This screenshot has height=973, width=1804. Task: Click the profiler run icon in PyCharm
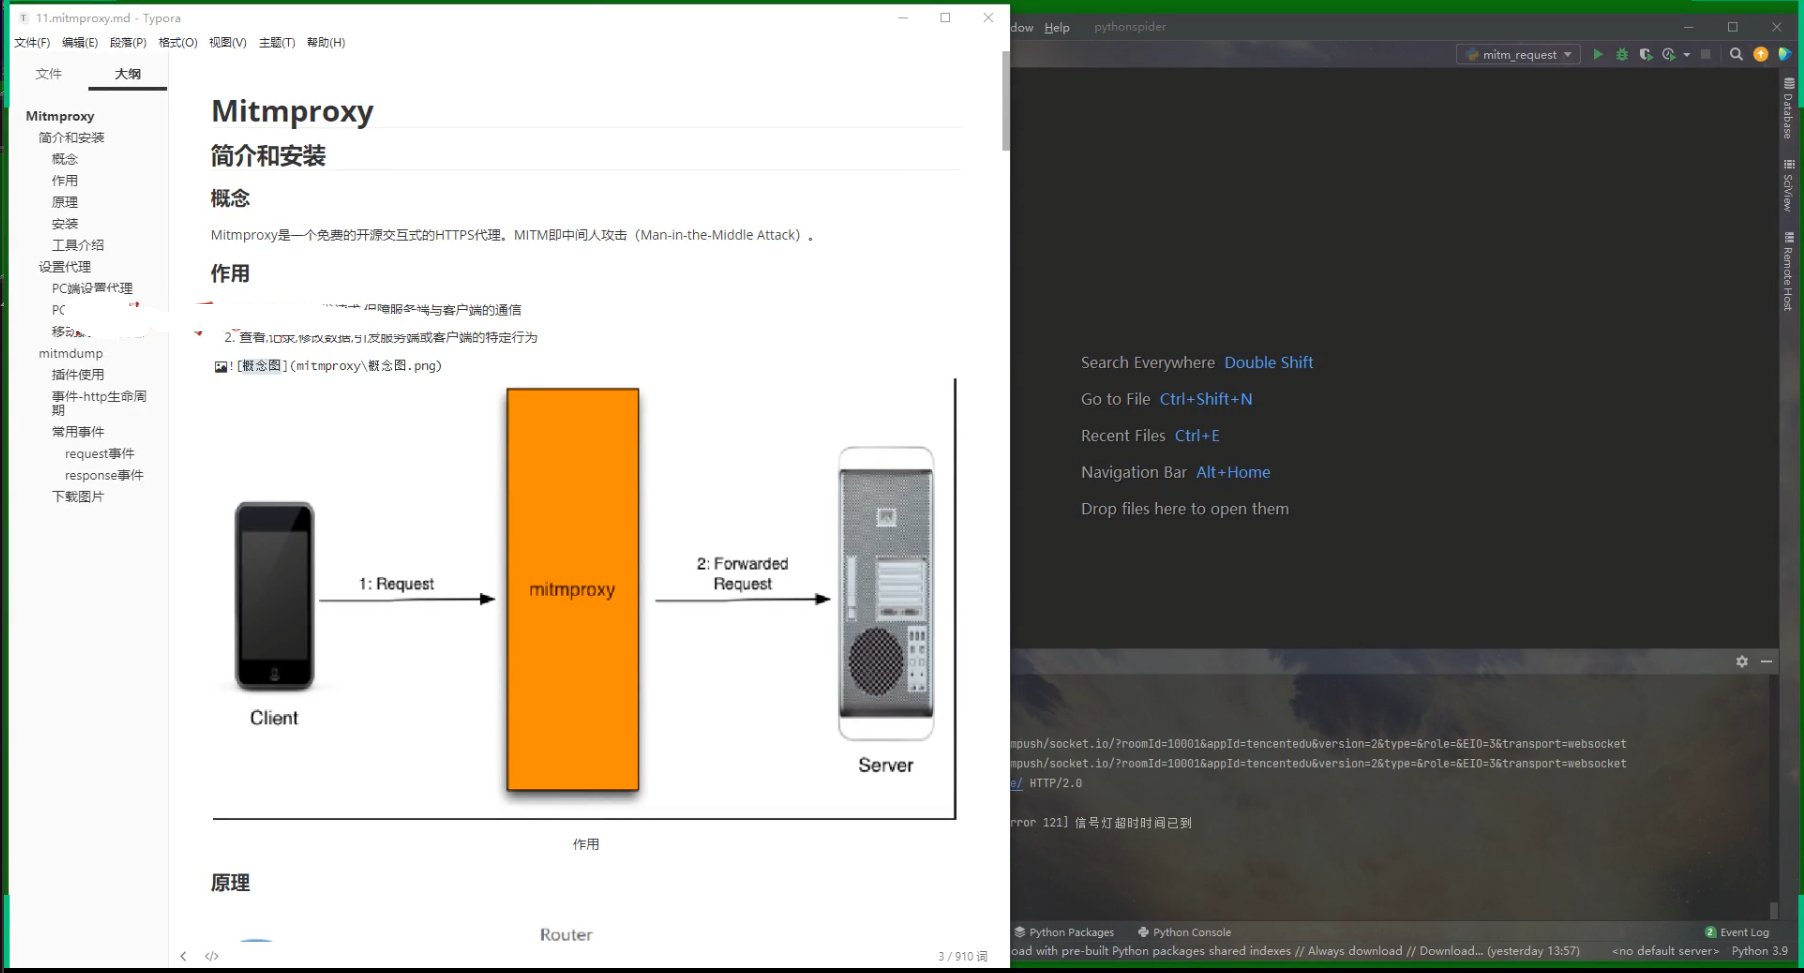pyautogui.click(x=1668, y=54)
